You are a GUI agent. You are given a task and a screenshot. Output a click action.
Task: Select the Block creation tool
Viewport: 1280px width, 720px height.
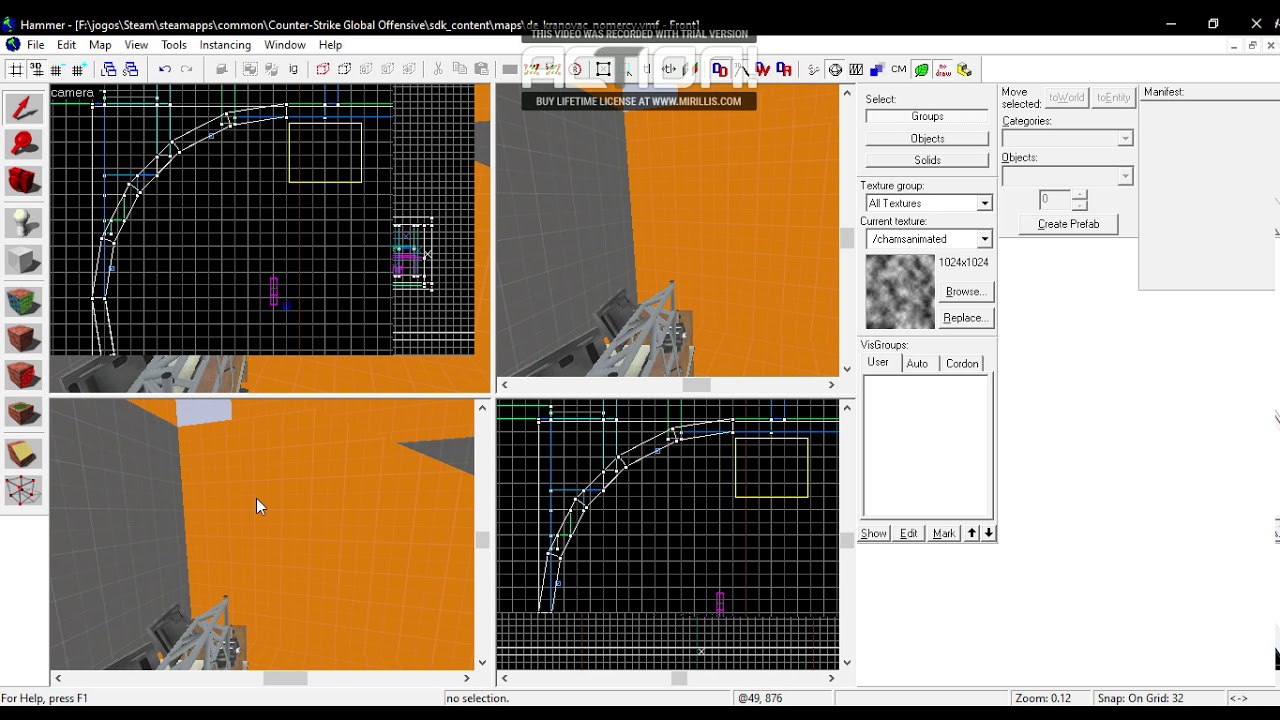point(24,261)
